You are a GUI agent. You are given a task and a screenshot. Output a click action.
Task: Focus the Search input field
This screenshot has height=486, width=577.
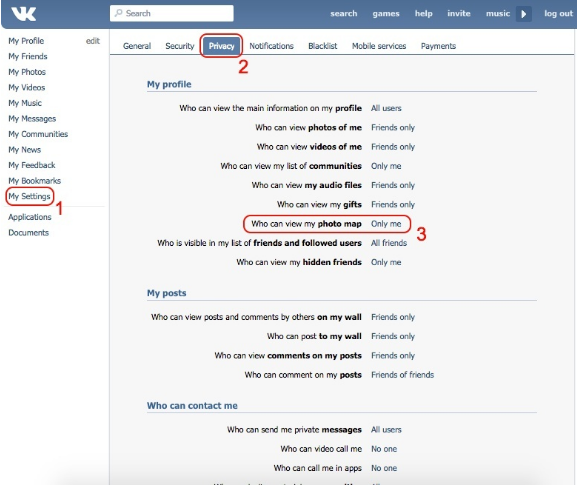click(171, 13)
